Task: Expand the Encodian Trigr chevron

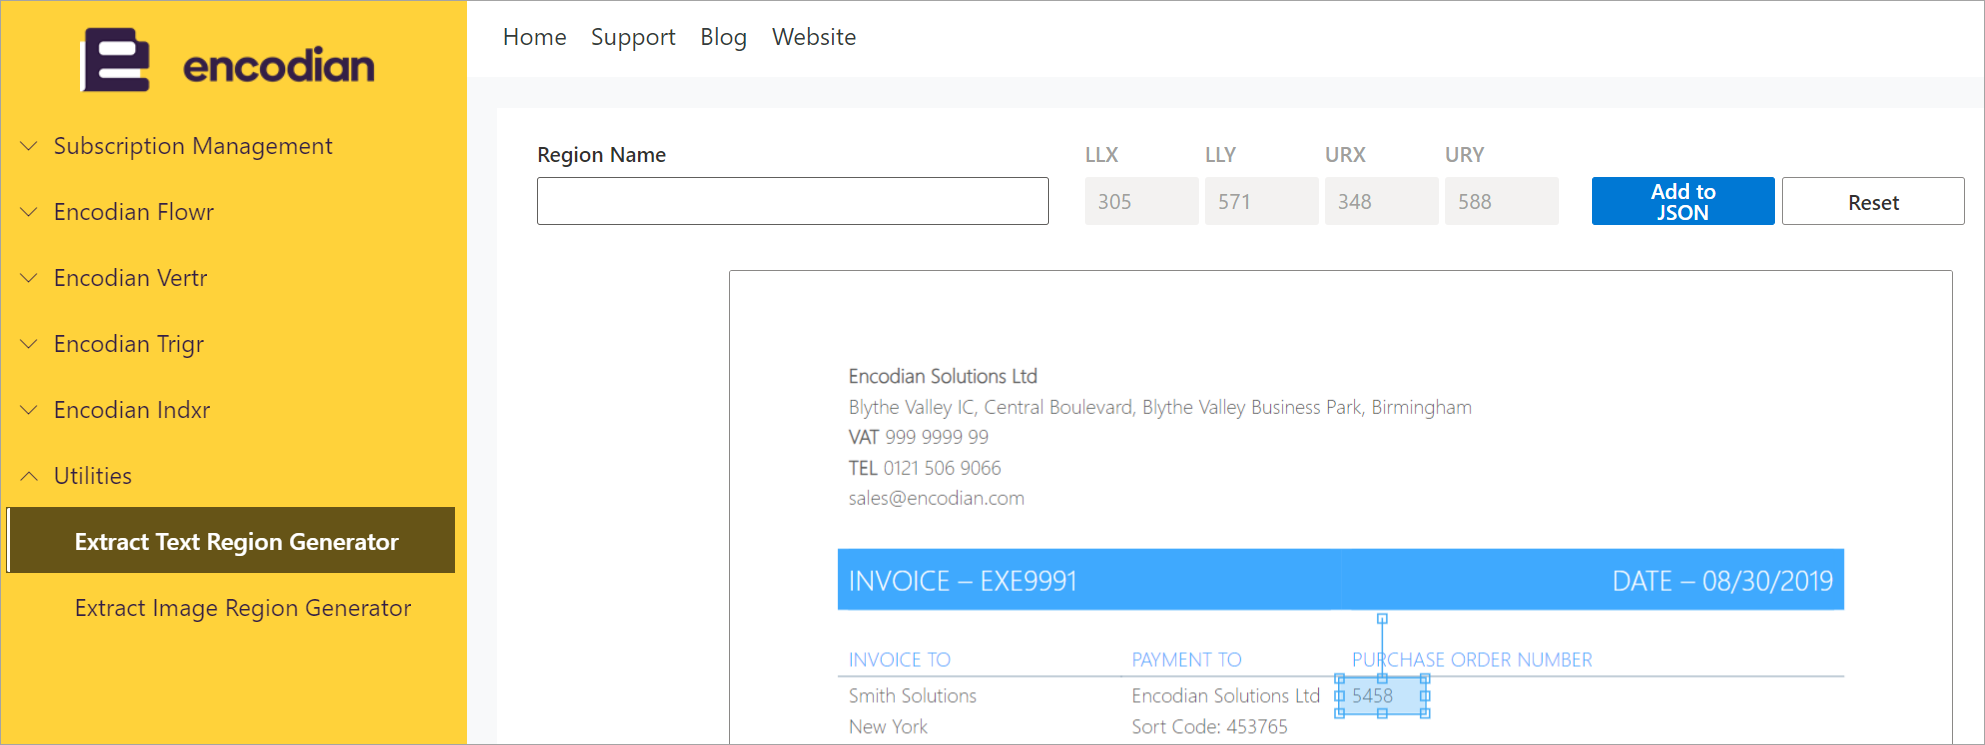Action: click(x=29, y=344)
